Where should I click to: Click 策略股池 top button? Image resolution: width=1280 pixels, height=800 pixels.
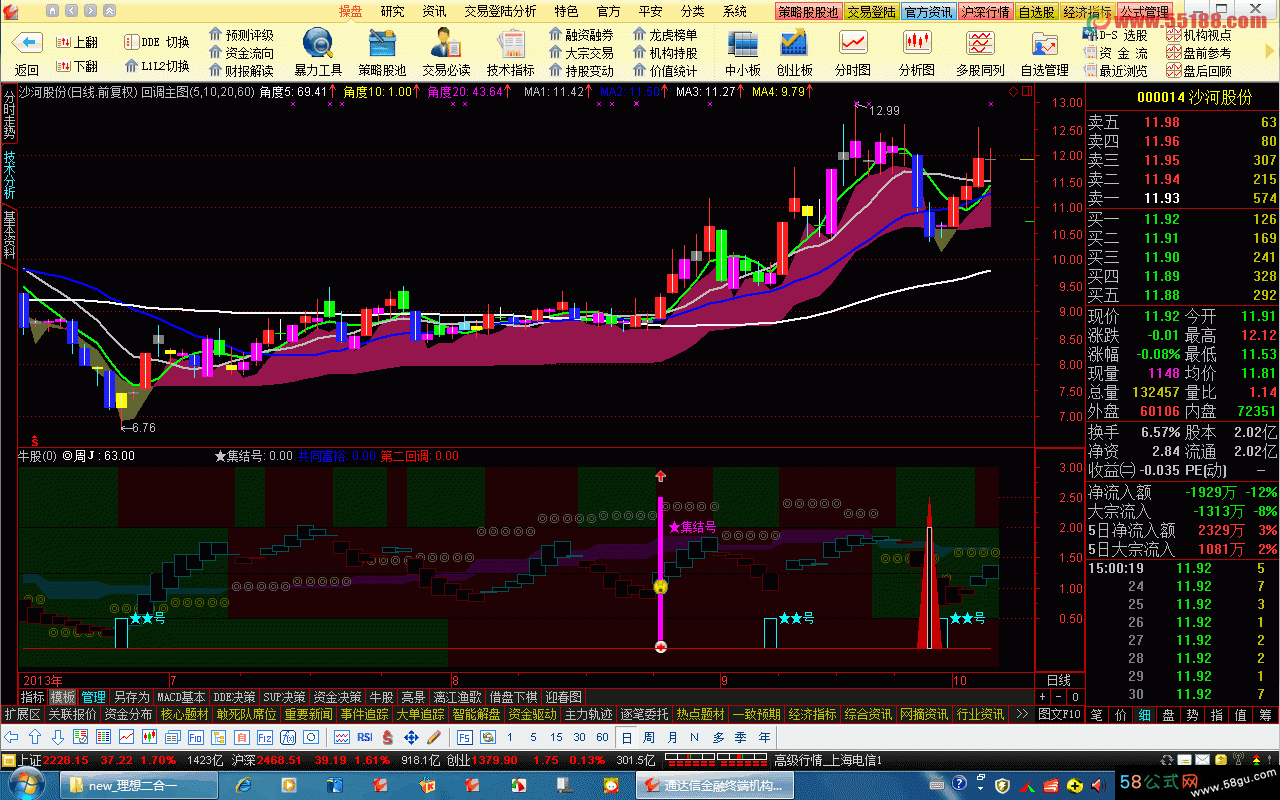coord(808,12)
